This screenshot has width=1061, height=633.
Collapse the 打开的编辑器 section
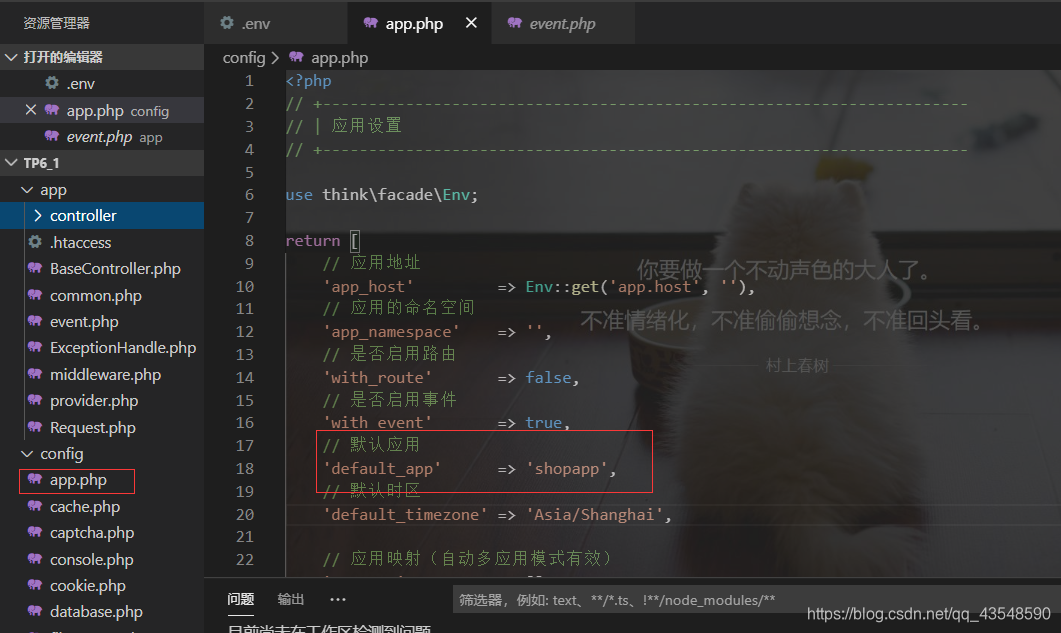[x=11, y=57]
